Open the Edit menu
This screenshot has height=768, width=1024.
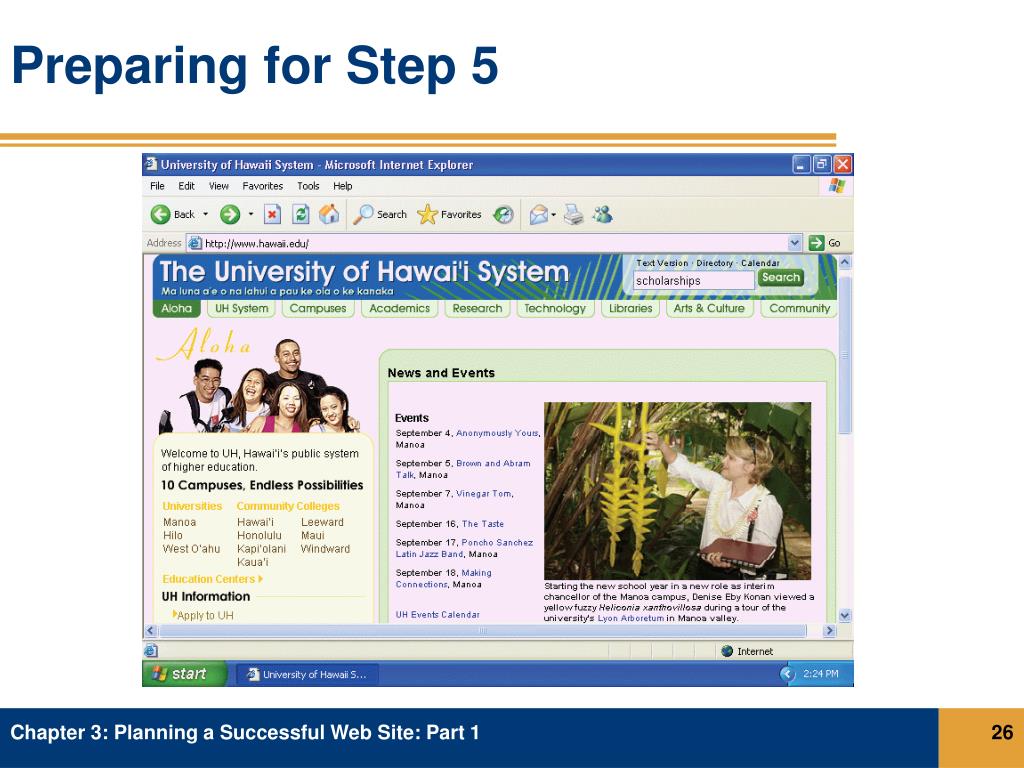(187, 186)
